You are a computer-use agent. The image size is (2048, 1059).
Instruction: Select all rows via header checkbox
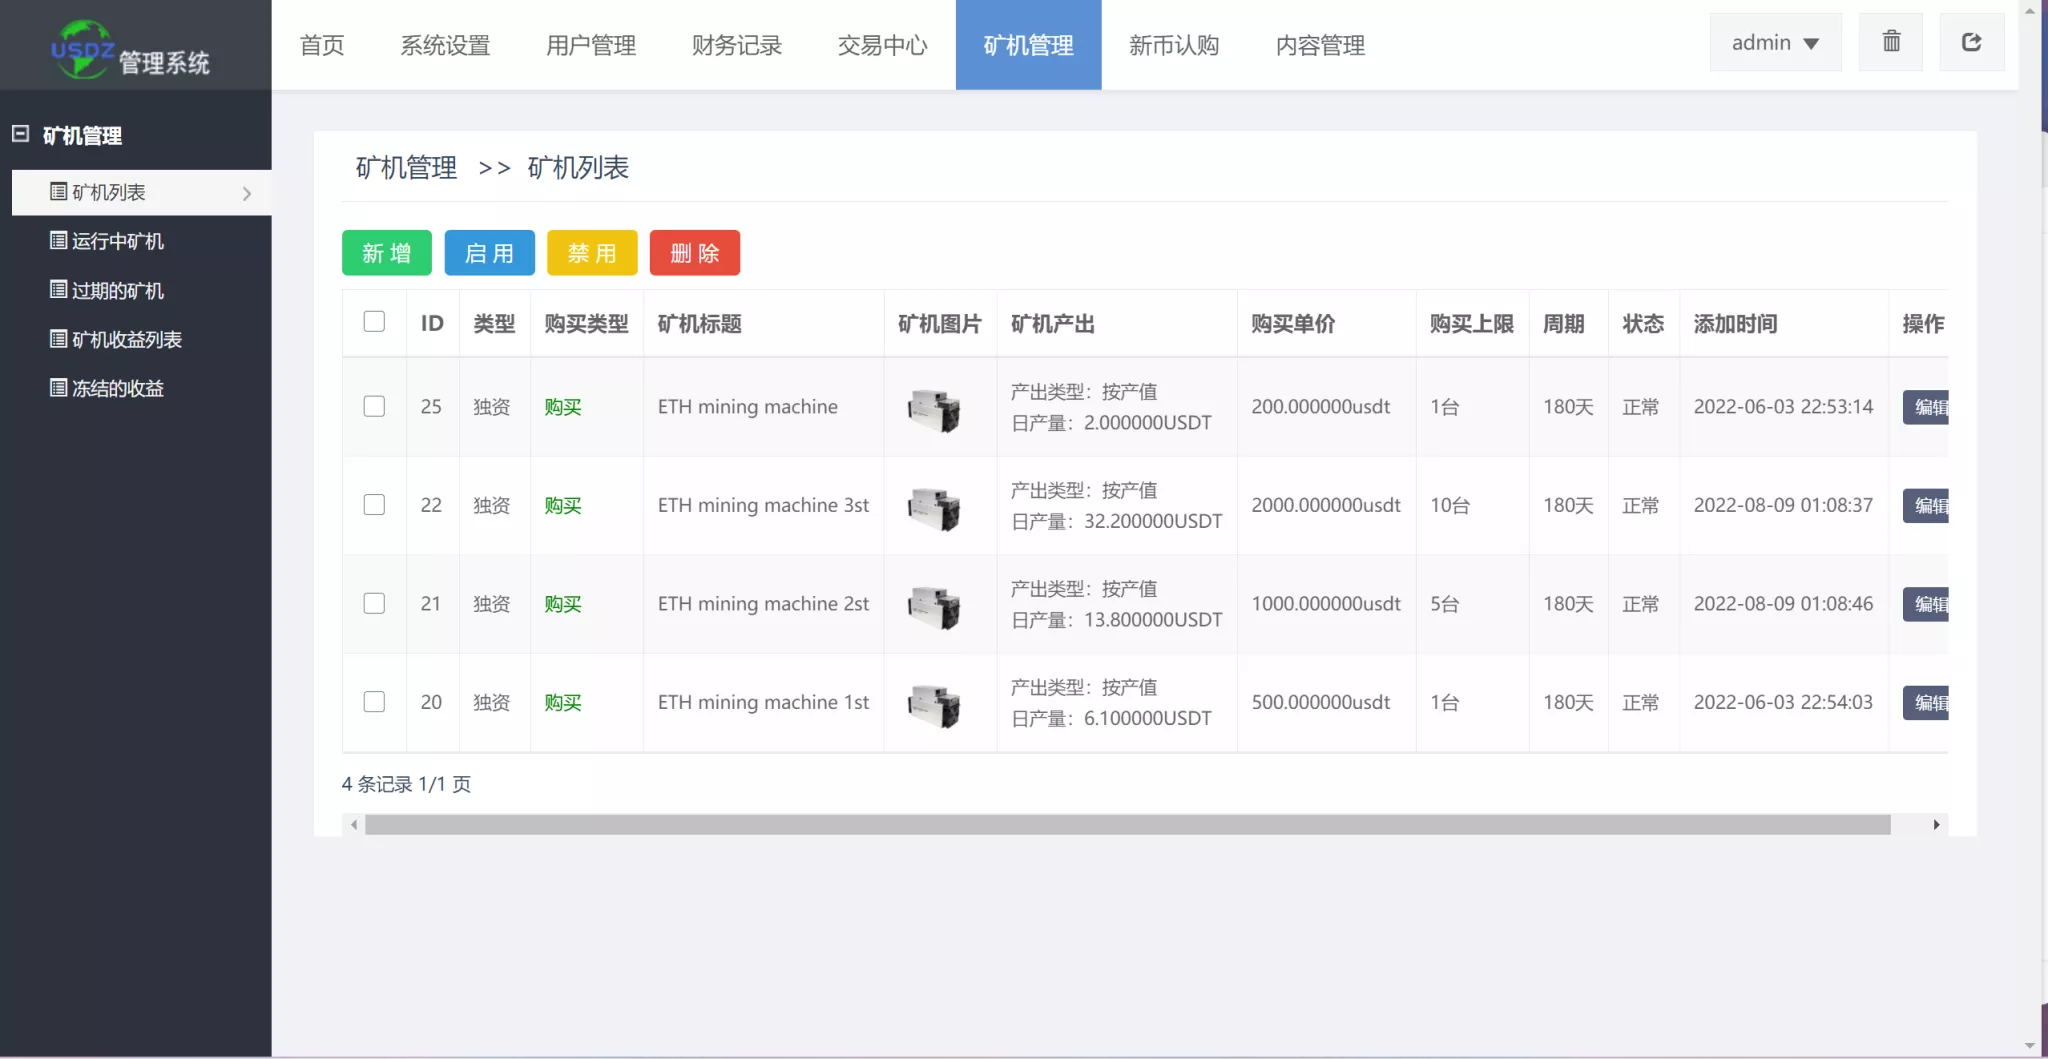pos(374,321)
